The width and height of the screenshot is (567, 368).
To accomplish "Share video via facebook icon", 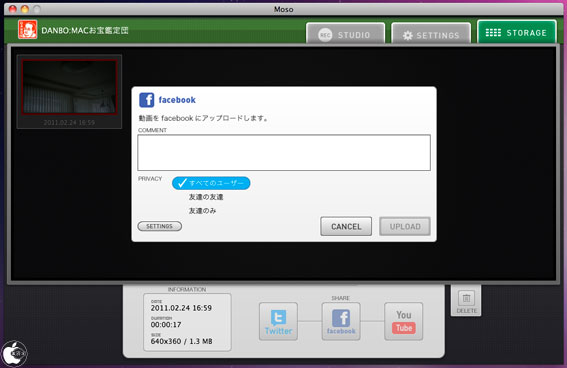I will pos(341,321).
